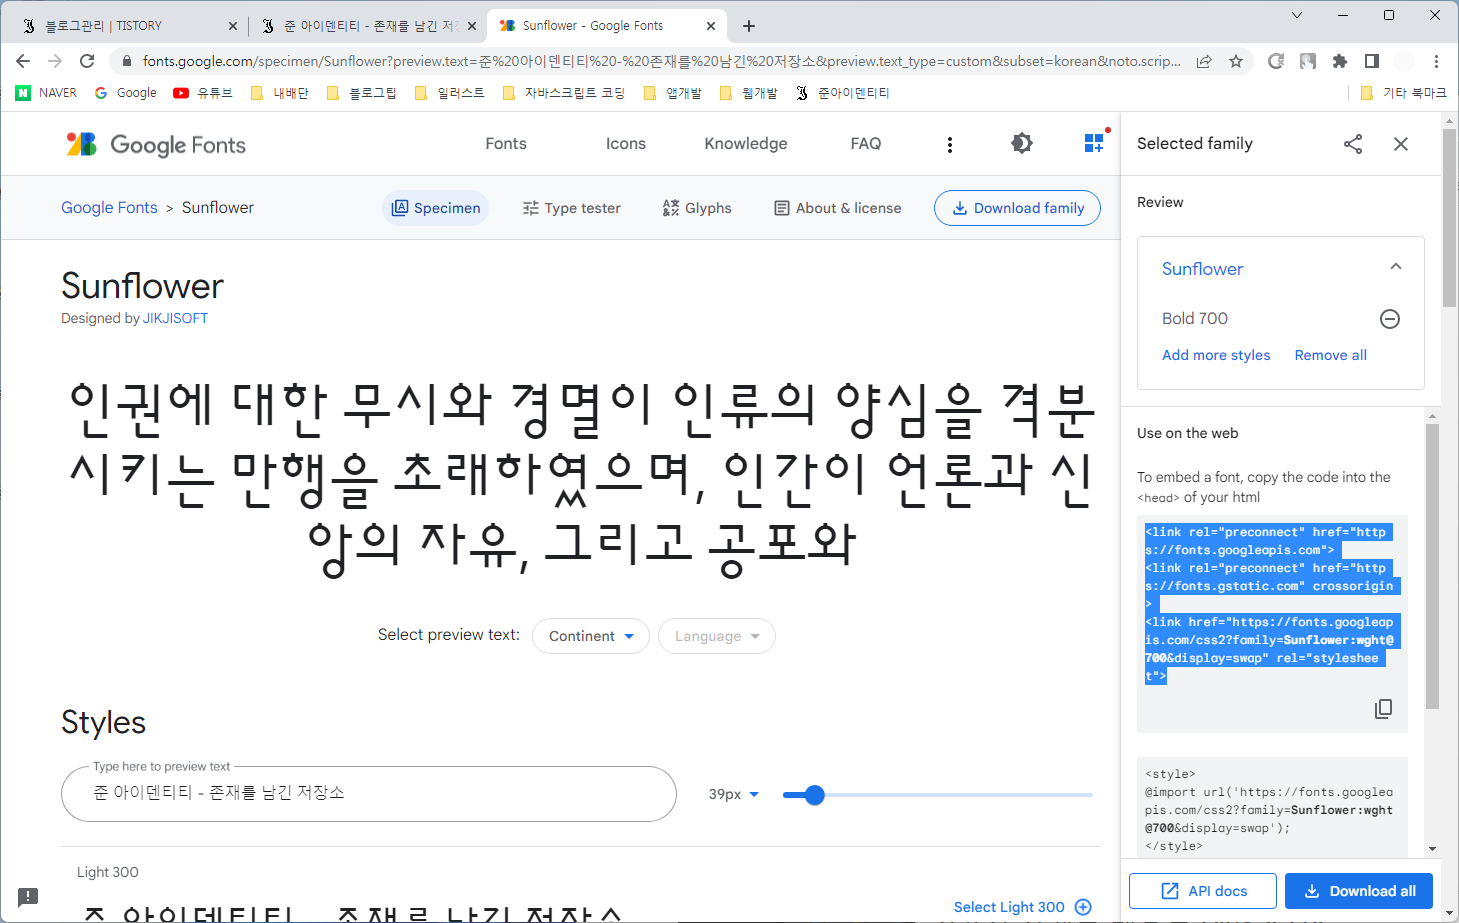Click the embed code scrollbar in panel
Screen dimensions: 1459x923
point(1432,566)
